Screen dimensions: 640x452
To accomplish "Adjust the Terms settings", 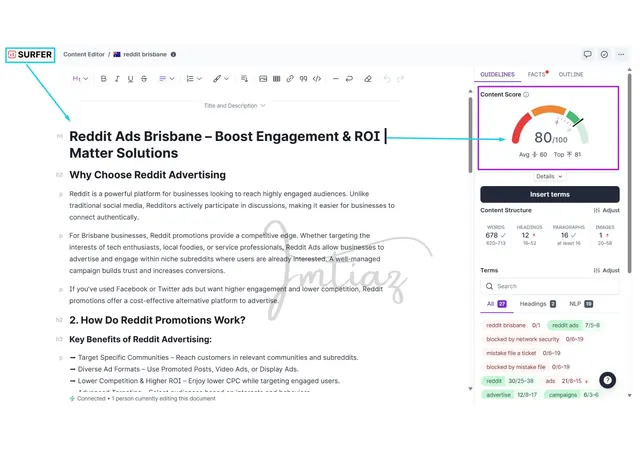I will [607, 270].
